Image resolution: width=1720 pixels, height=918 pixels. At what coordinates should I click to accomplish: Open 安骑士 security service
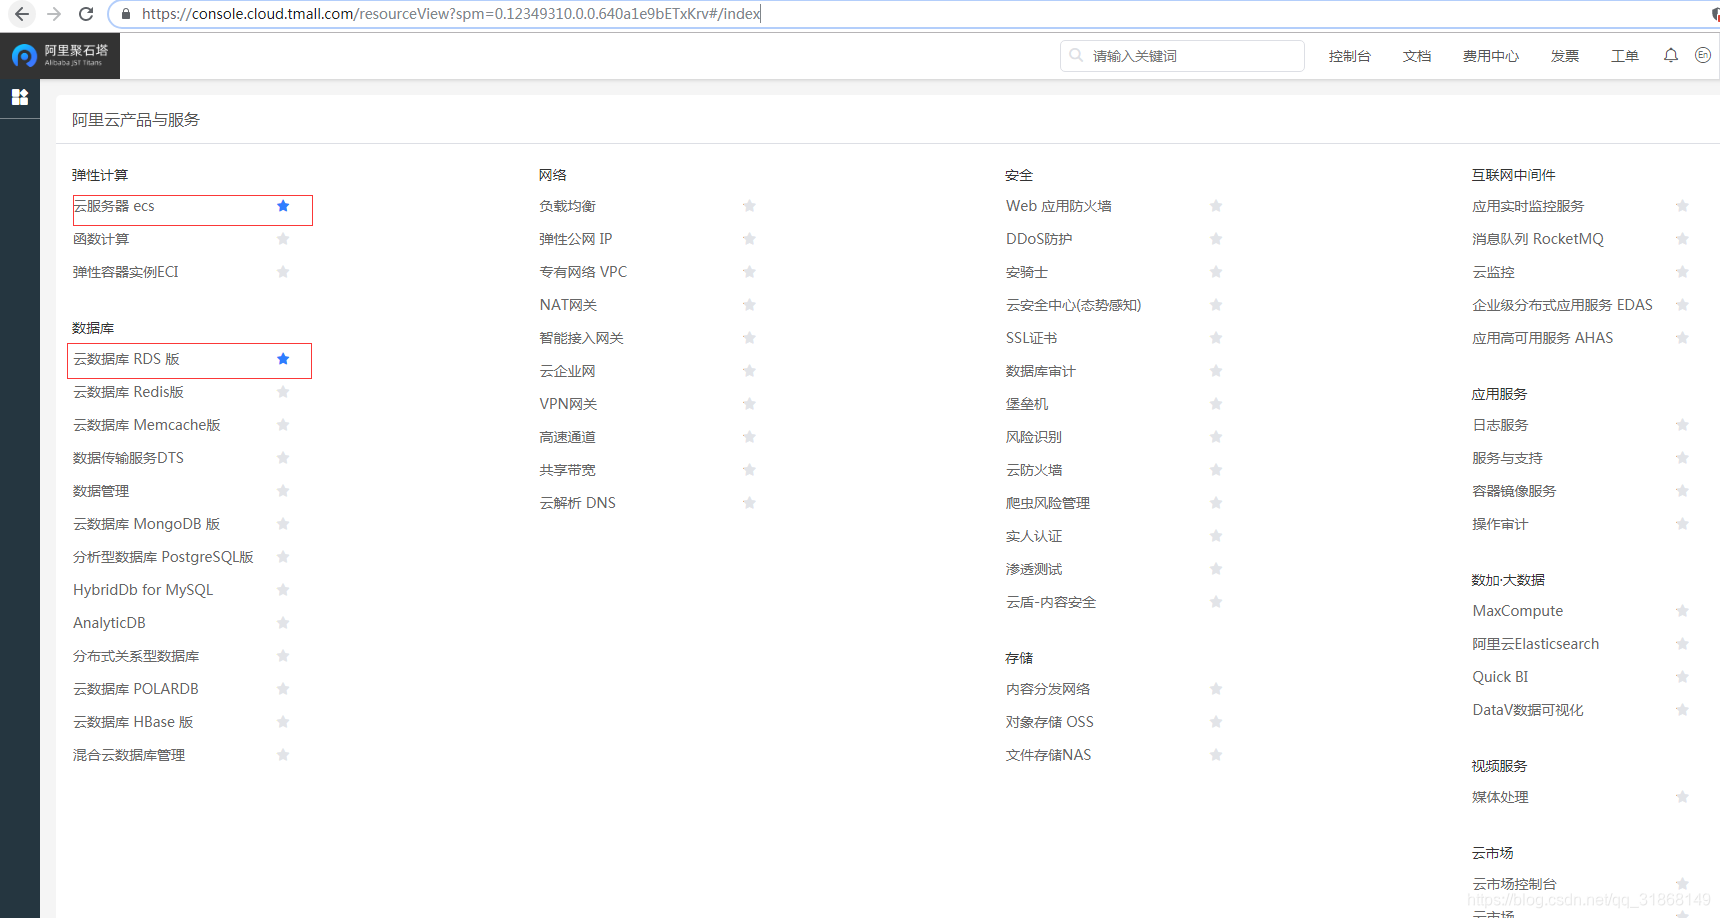[x=1027, y=272]
